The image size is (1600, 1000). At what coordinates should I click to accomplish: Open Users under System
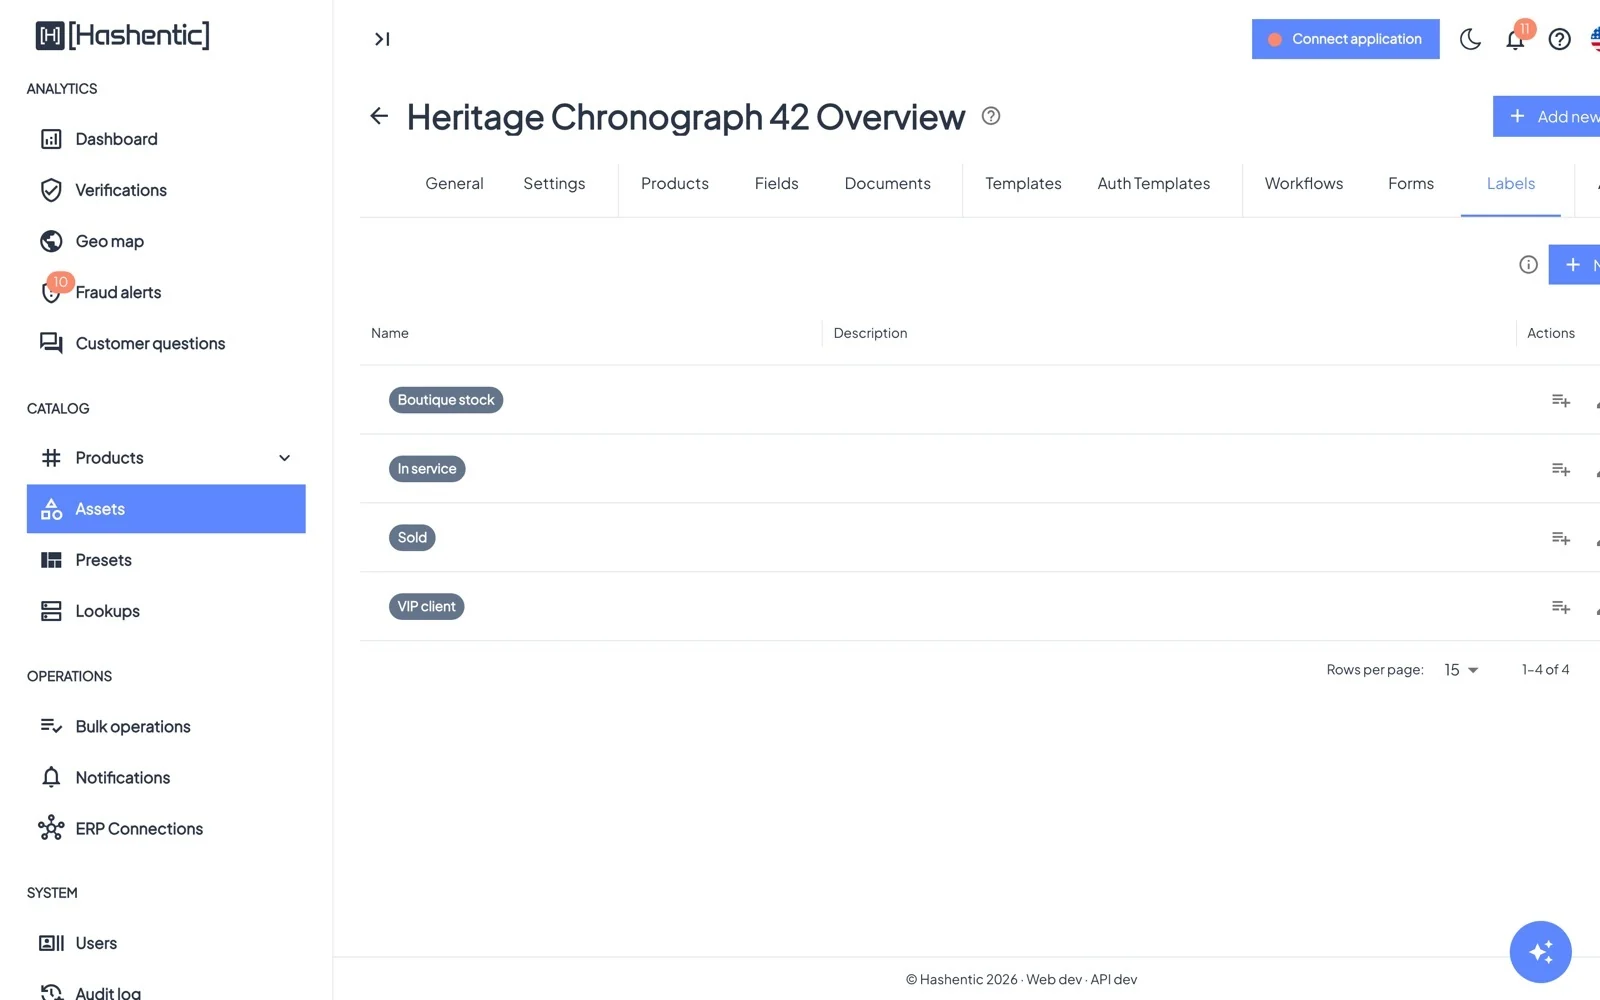coord(166,943)
